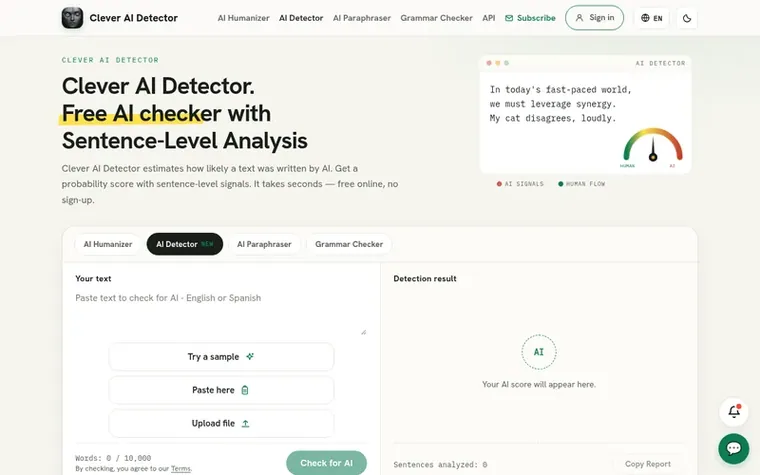Click the Sign in button
Viewport: 760px width, 475px height.
(x=594, y=18)
